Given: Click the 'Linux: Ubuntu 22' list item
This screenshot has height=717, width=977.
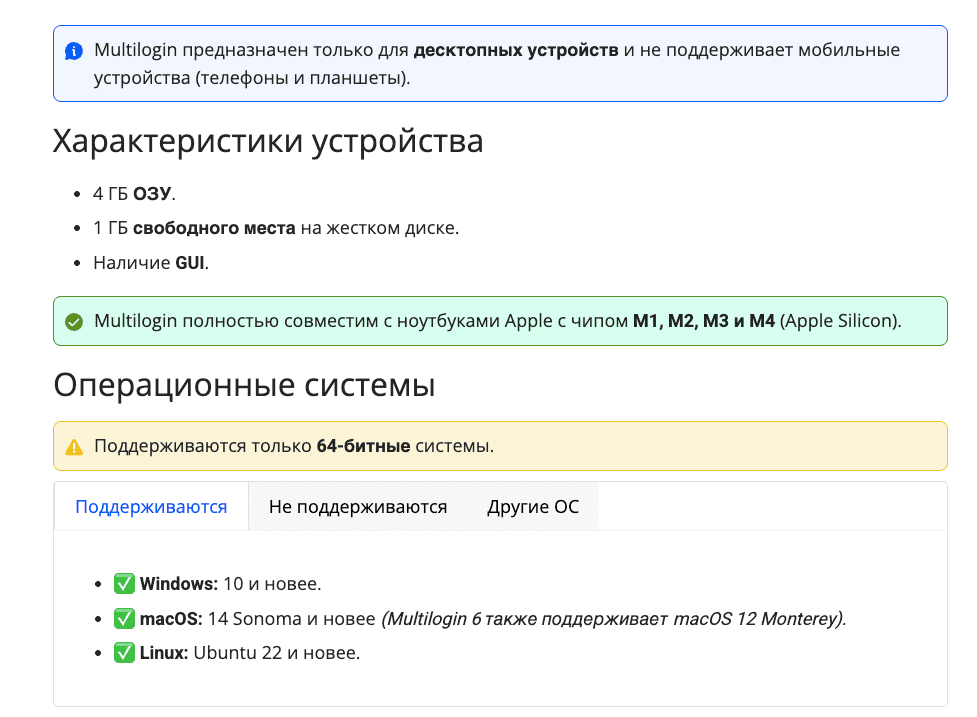Looking at the screenshot, I should [x=250, y=652].
